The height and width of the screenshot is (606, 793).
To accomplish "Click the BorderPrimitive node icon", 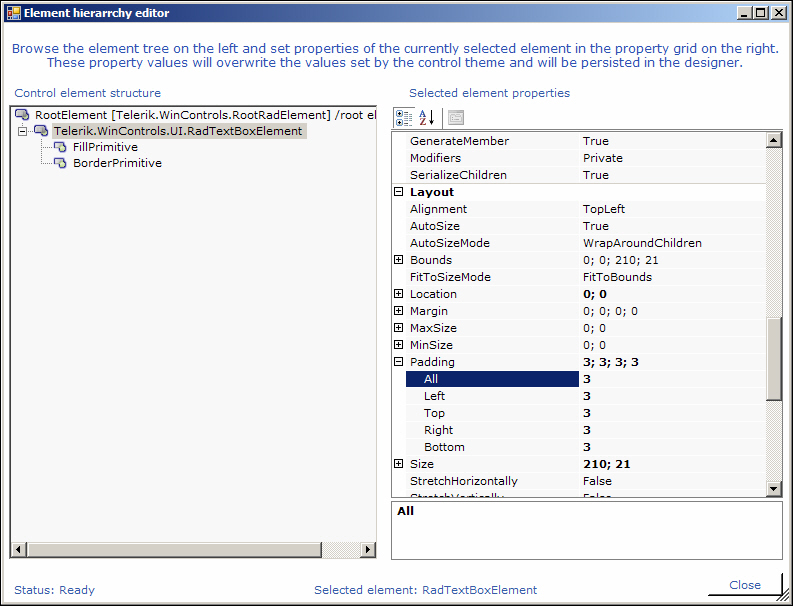I will point(60,163).
